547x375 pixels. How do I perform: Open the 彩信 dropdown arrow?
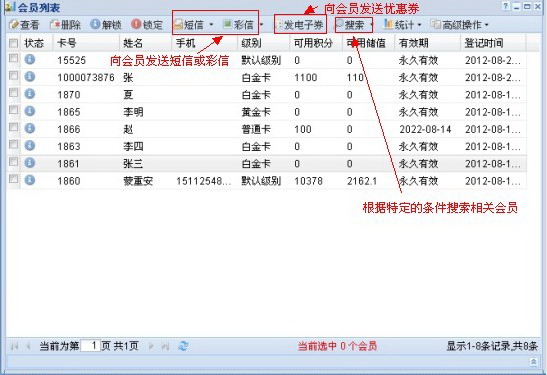click(261, 25)
